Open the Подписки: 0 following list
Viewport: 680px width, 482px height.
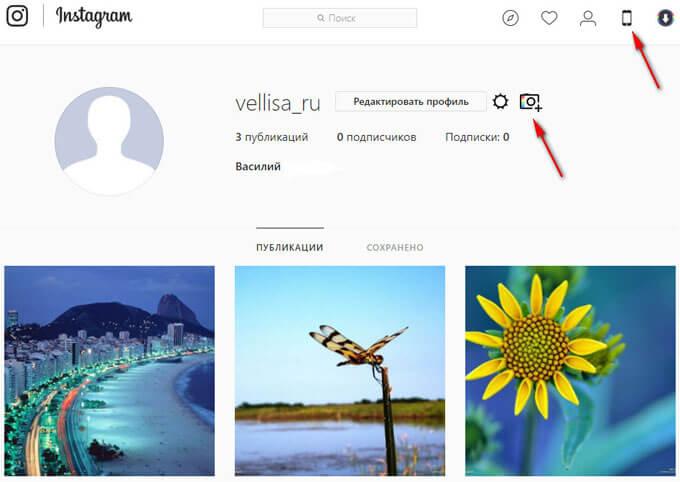coord(477,137)
